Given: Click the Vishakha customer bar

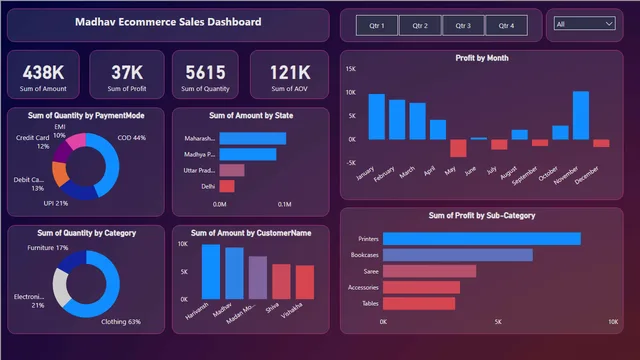Looking at the screenshot, I should pyautogui.click(x=305, y=282).
